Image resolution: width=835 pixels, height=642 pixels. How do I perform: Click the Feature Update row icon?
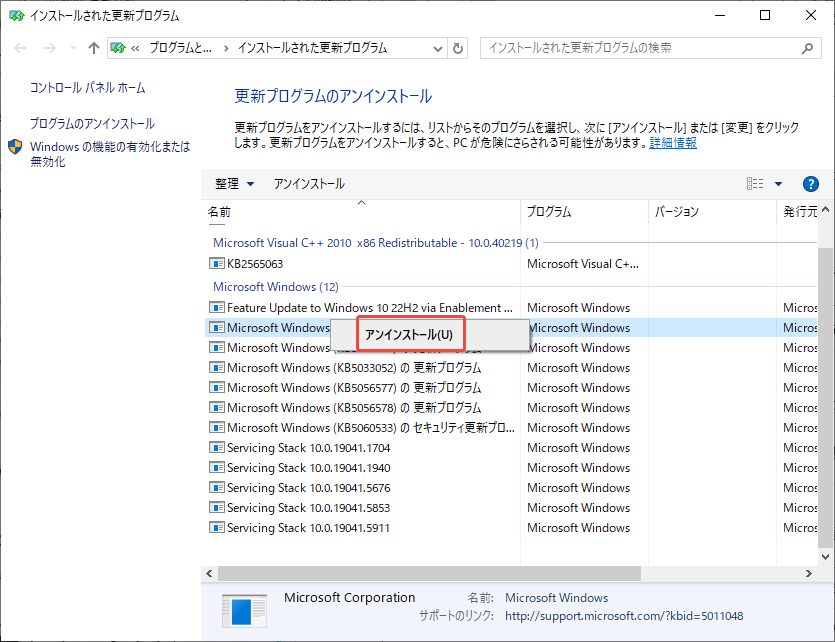217,308
